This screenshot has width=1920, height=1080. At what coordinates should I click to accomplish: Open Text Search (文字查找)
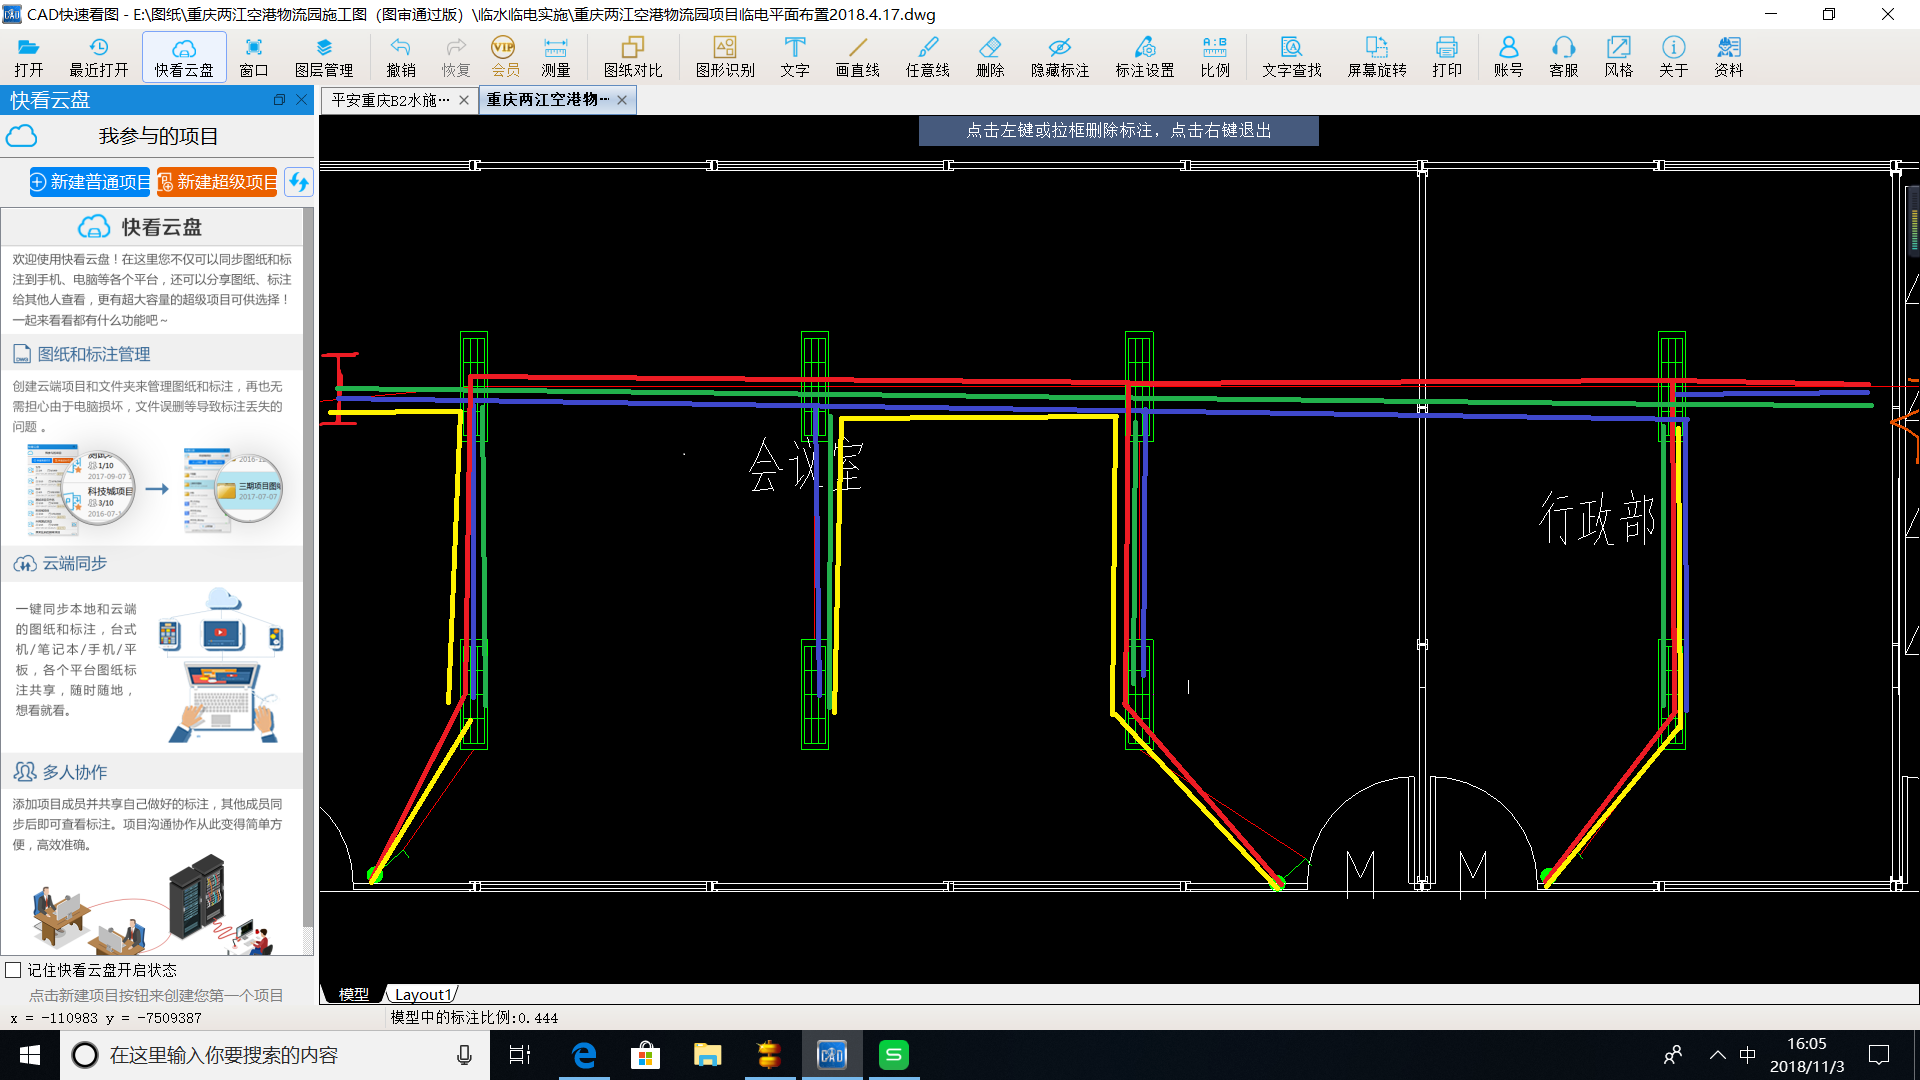(x=1292, y=57)
